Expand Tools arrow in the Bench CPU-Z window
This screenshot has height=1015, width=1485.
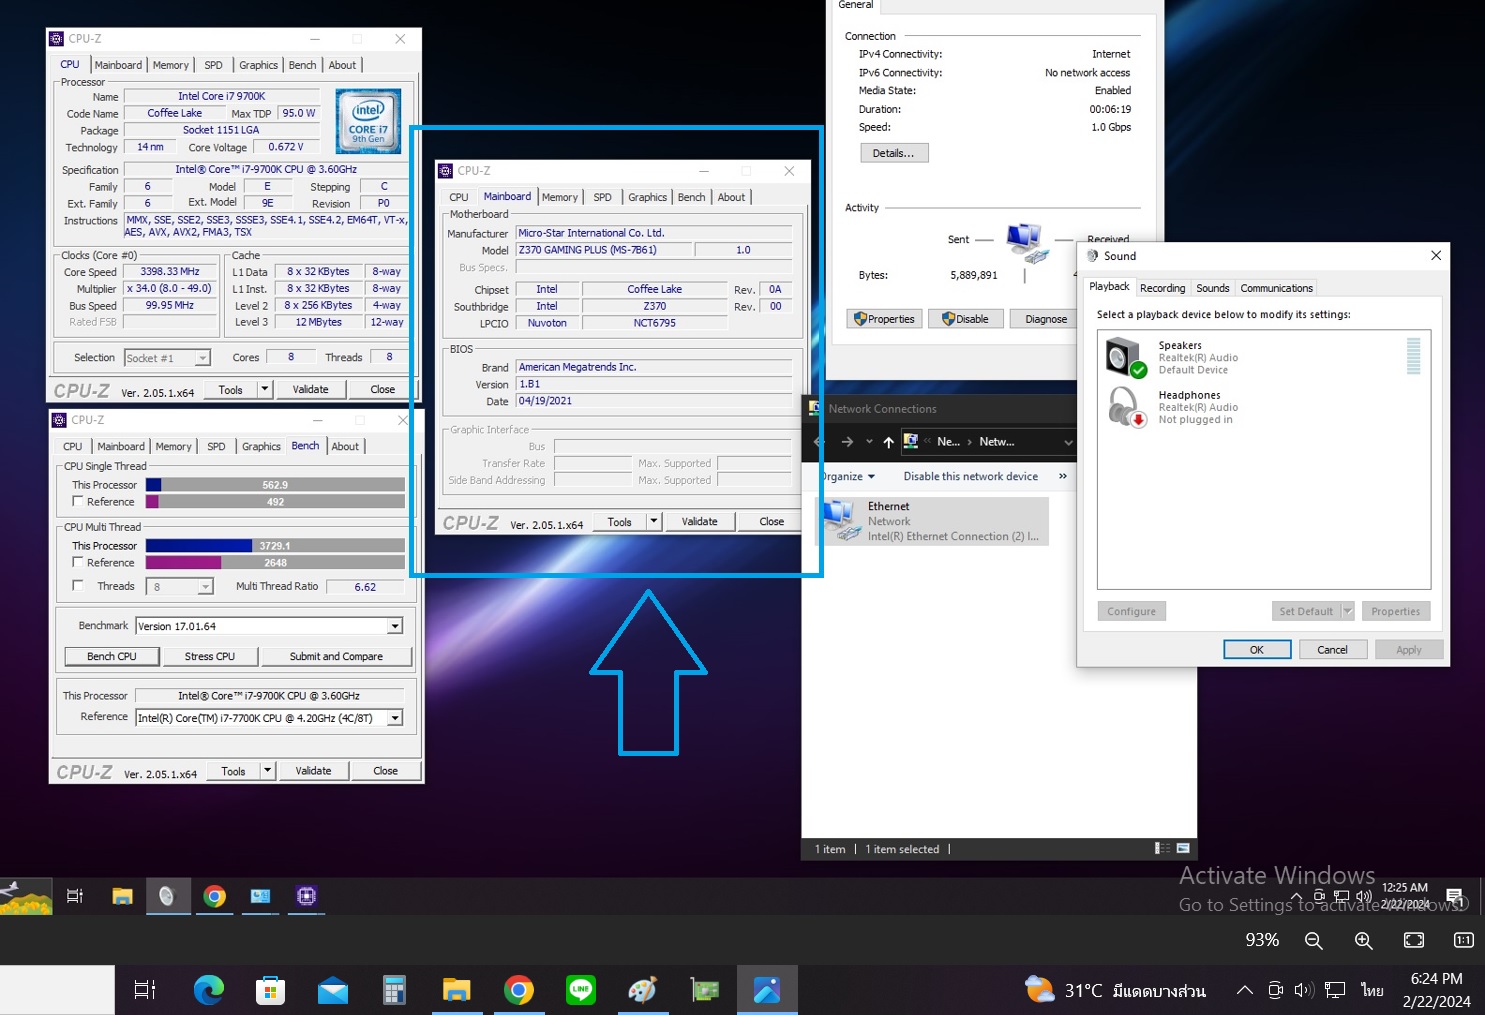(x=267, y=771)
